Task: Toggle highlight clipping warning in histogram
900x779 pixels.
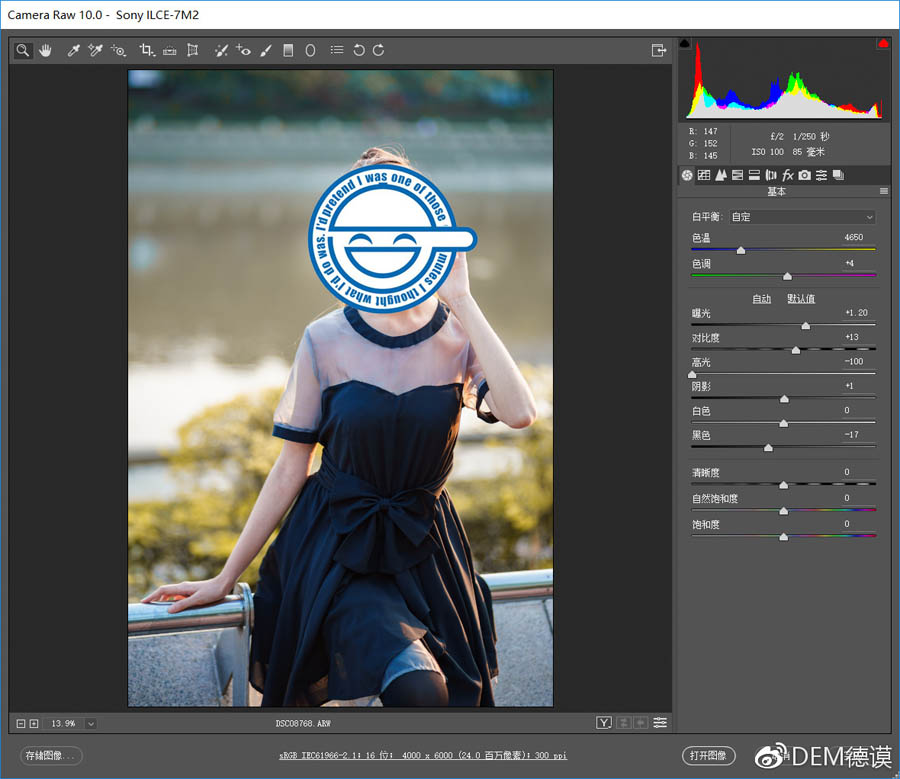Action: 883,44
